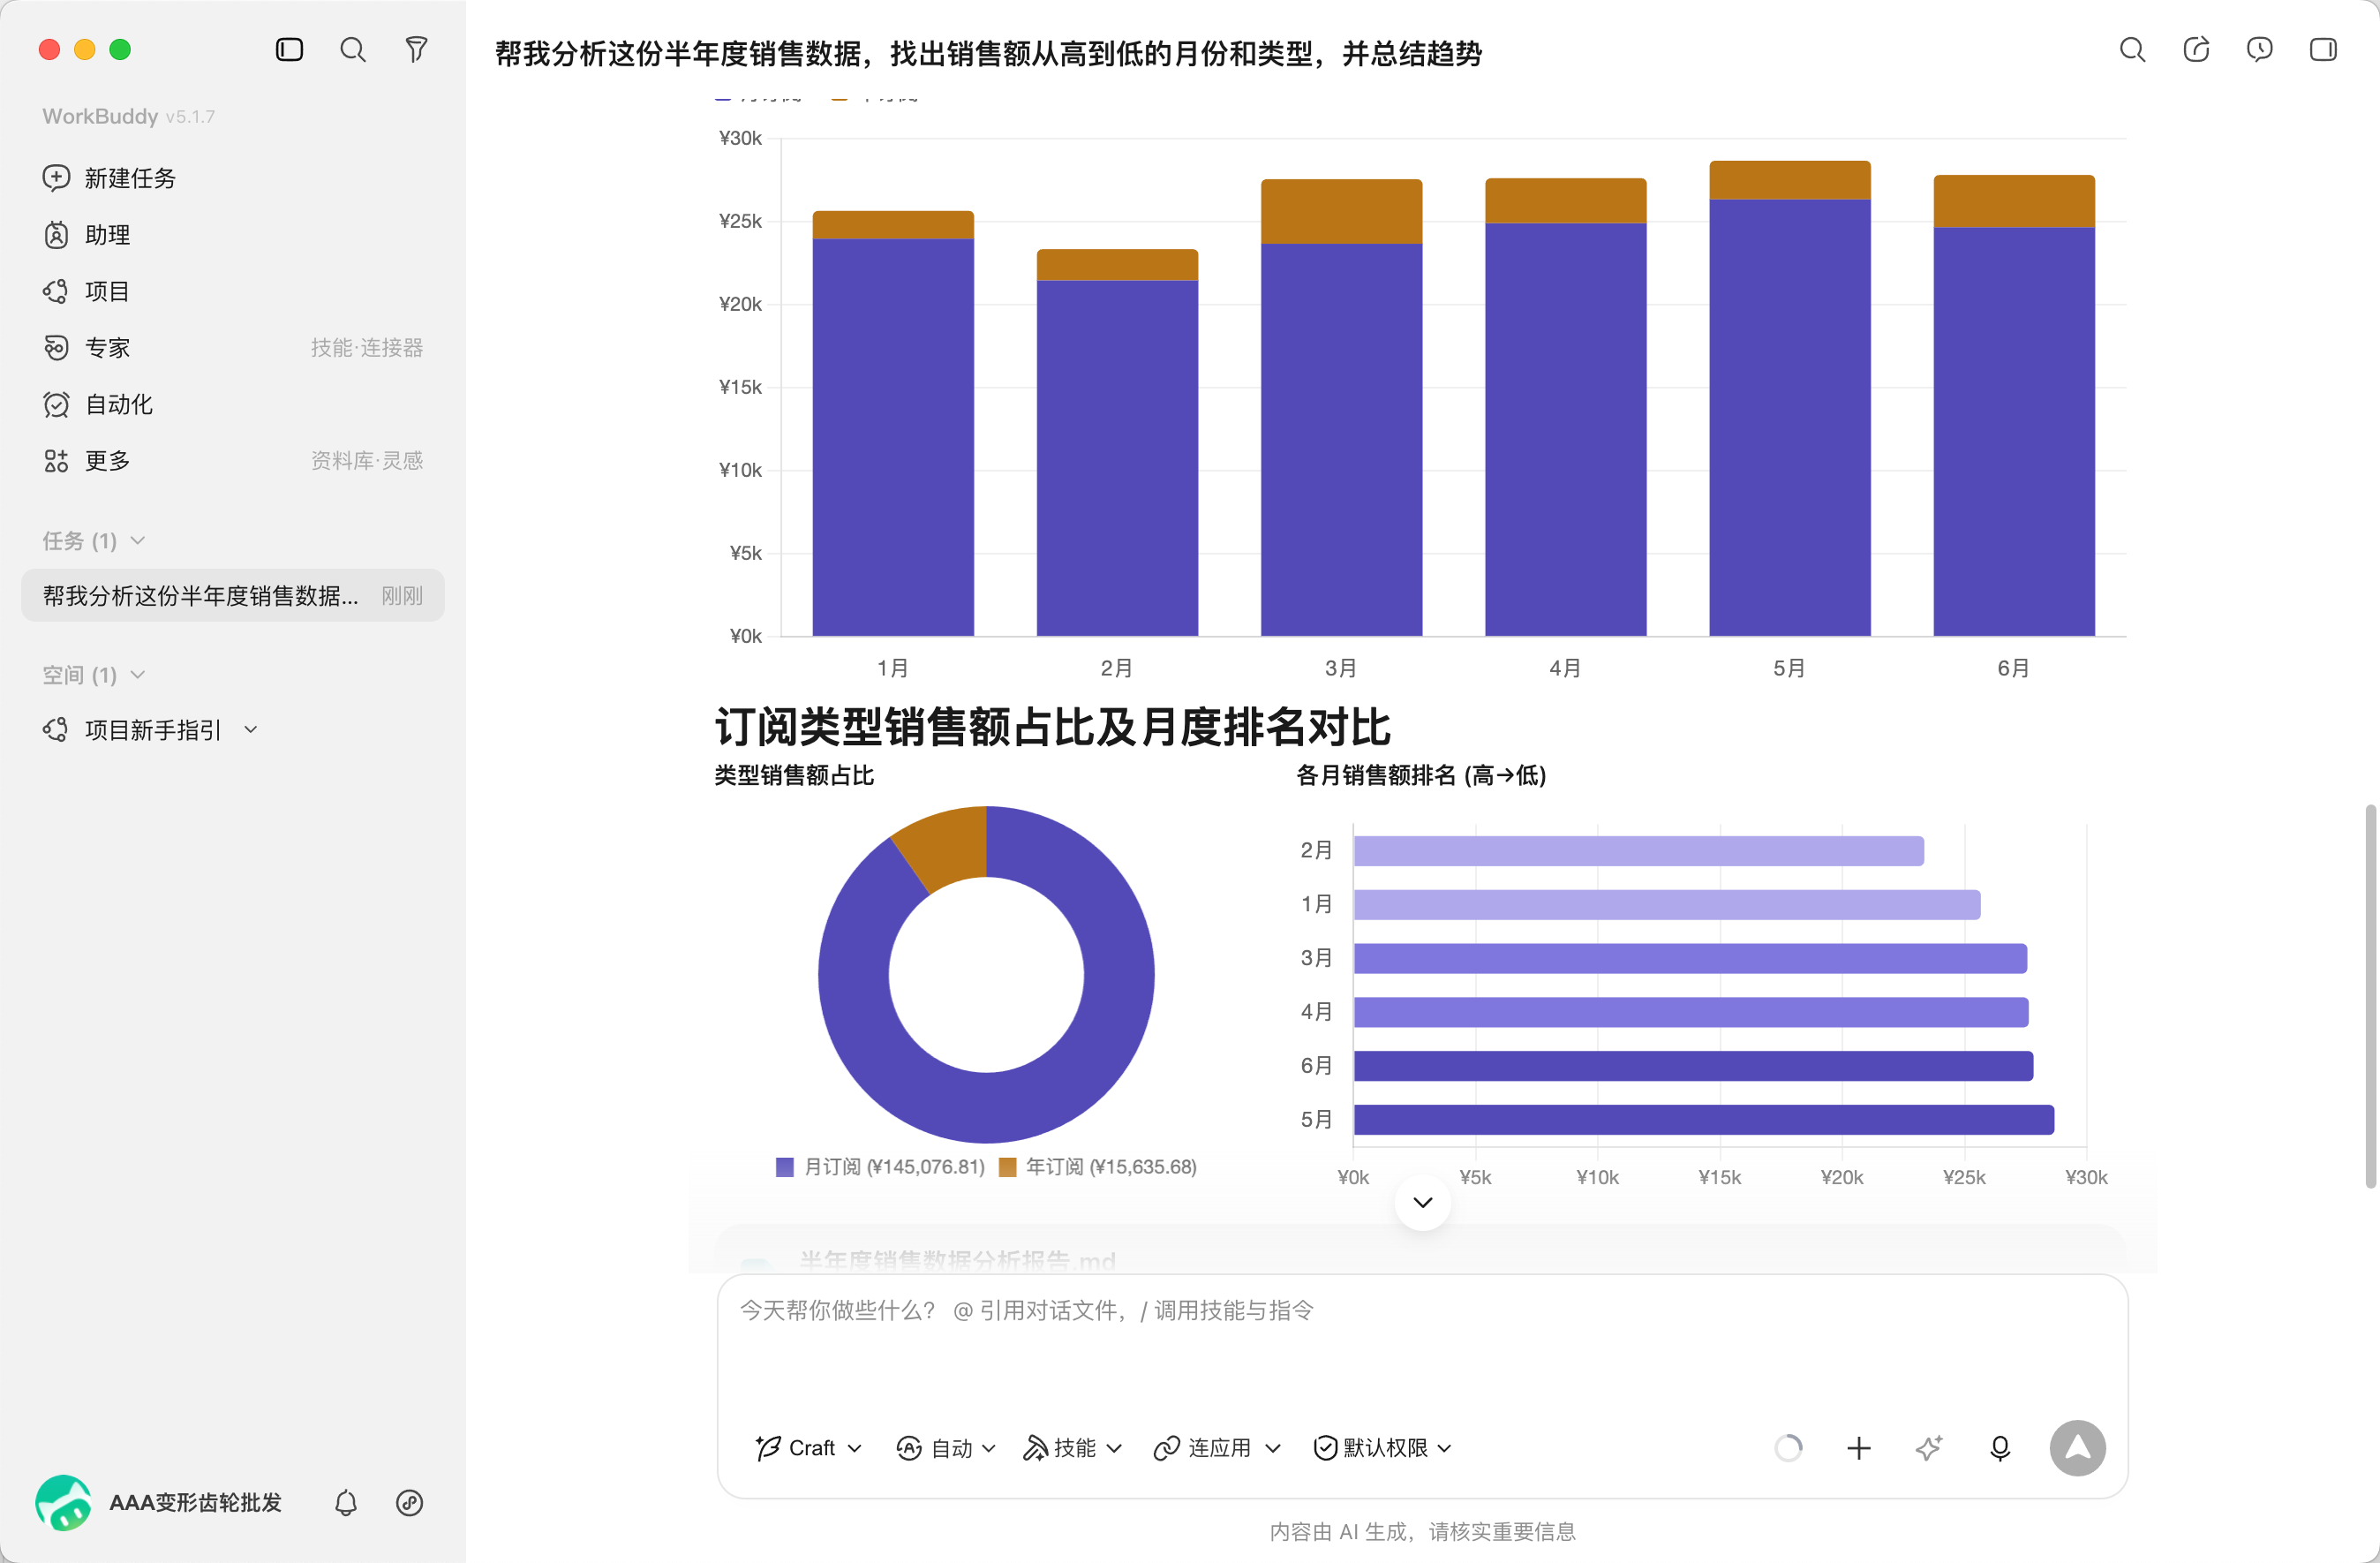Click the 类型销售额占比 chart title
The width and height of the screenshot is (2380, 1563).
click(794, 775)
